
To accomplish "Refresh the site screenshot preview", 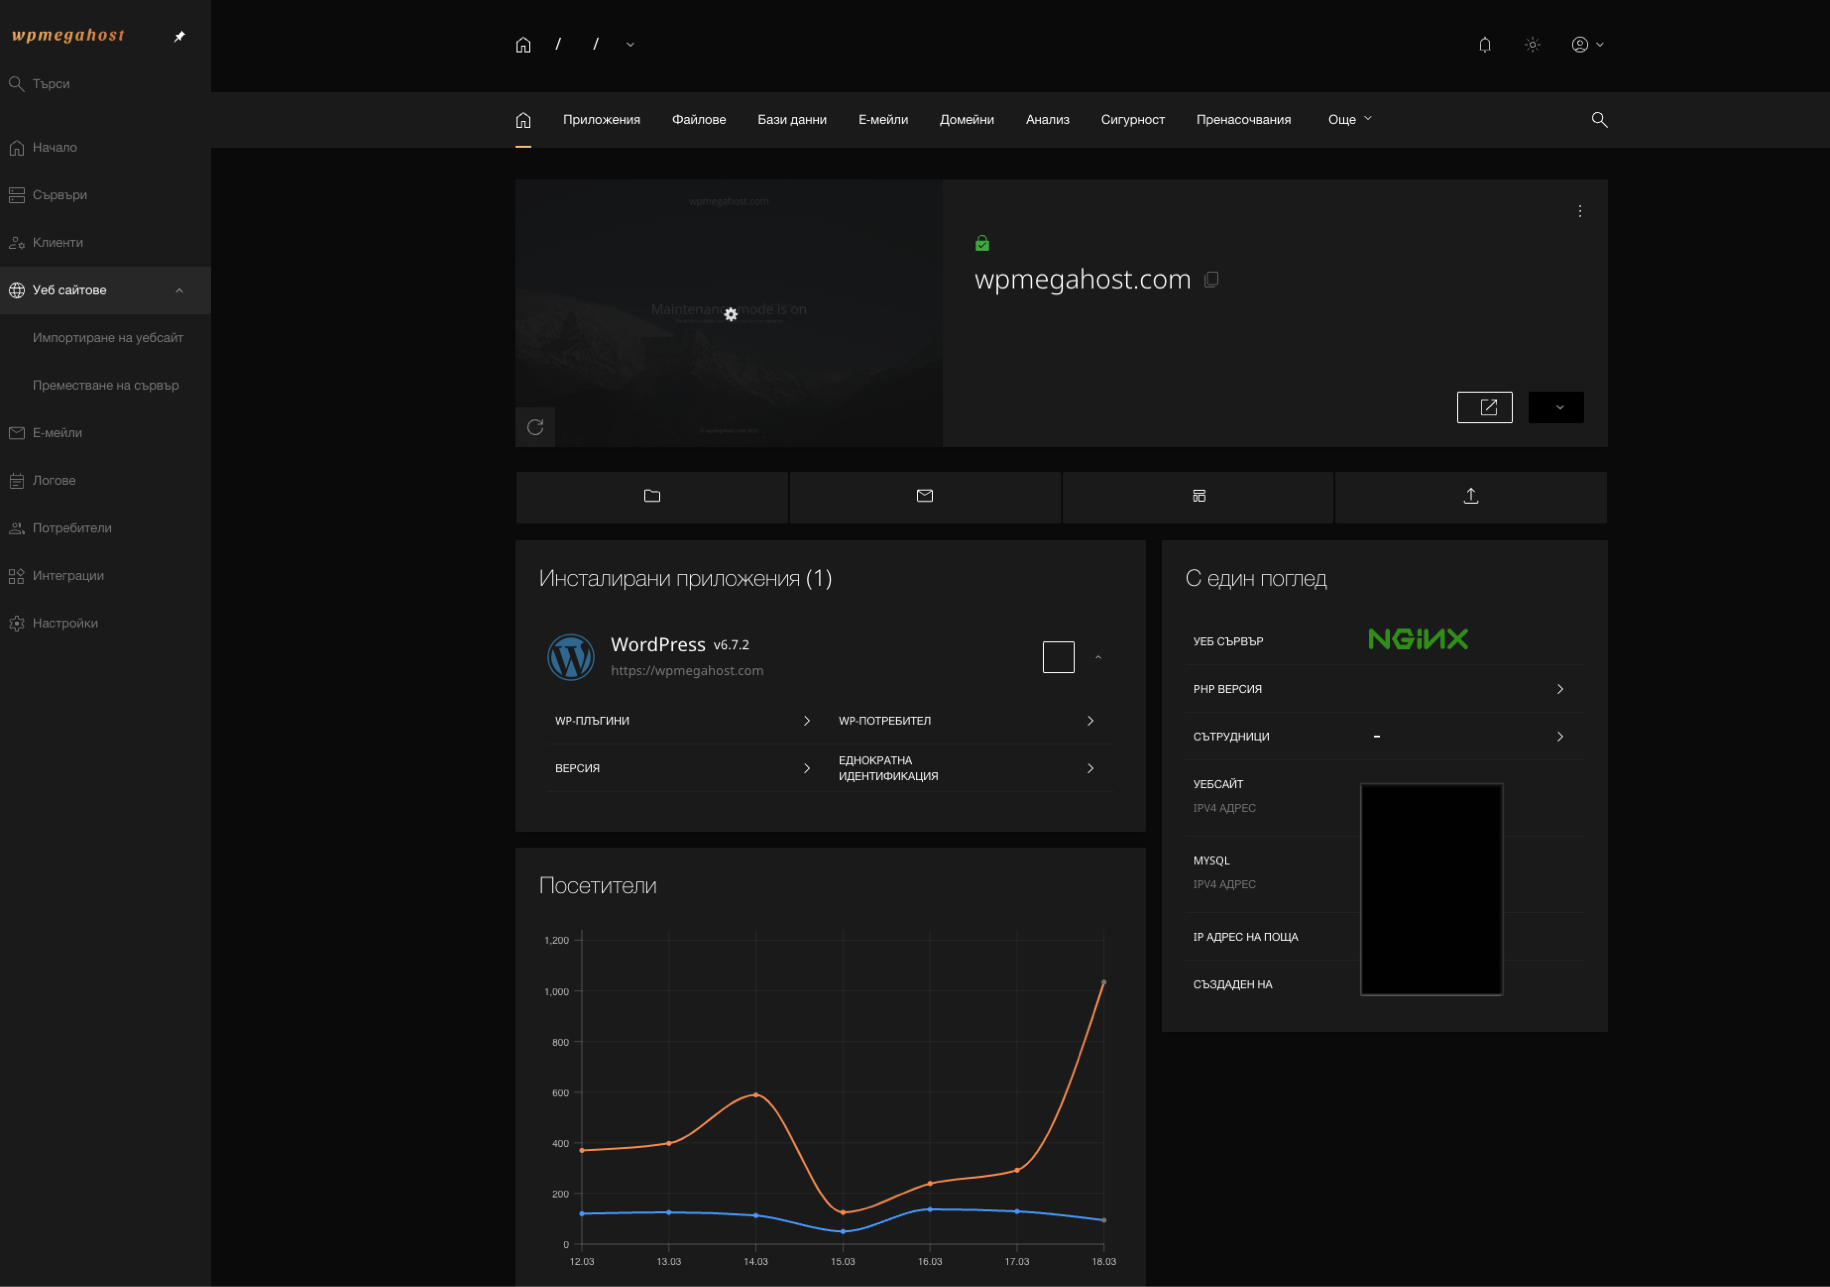I will 535,427.
